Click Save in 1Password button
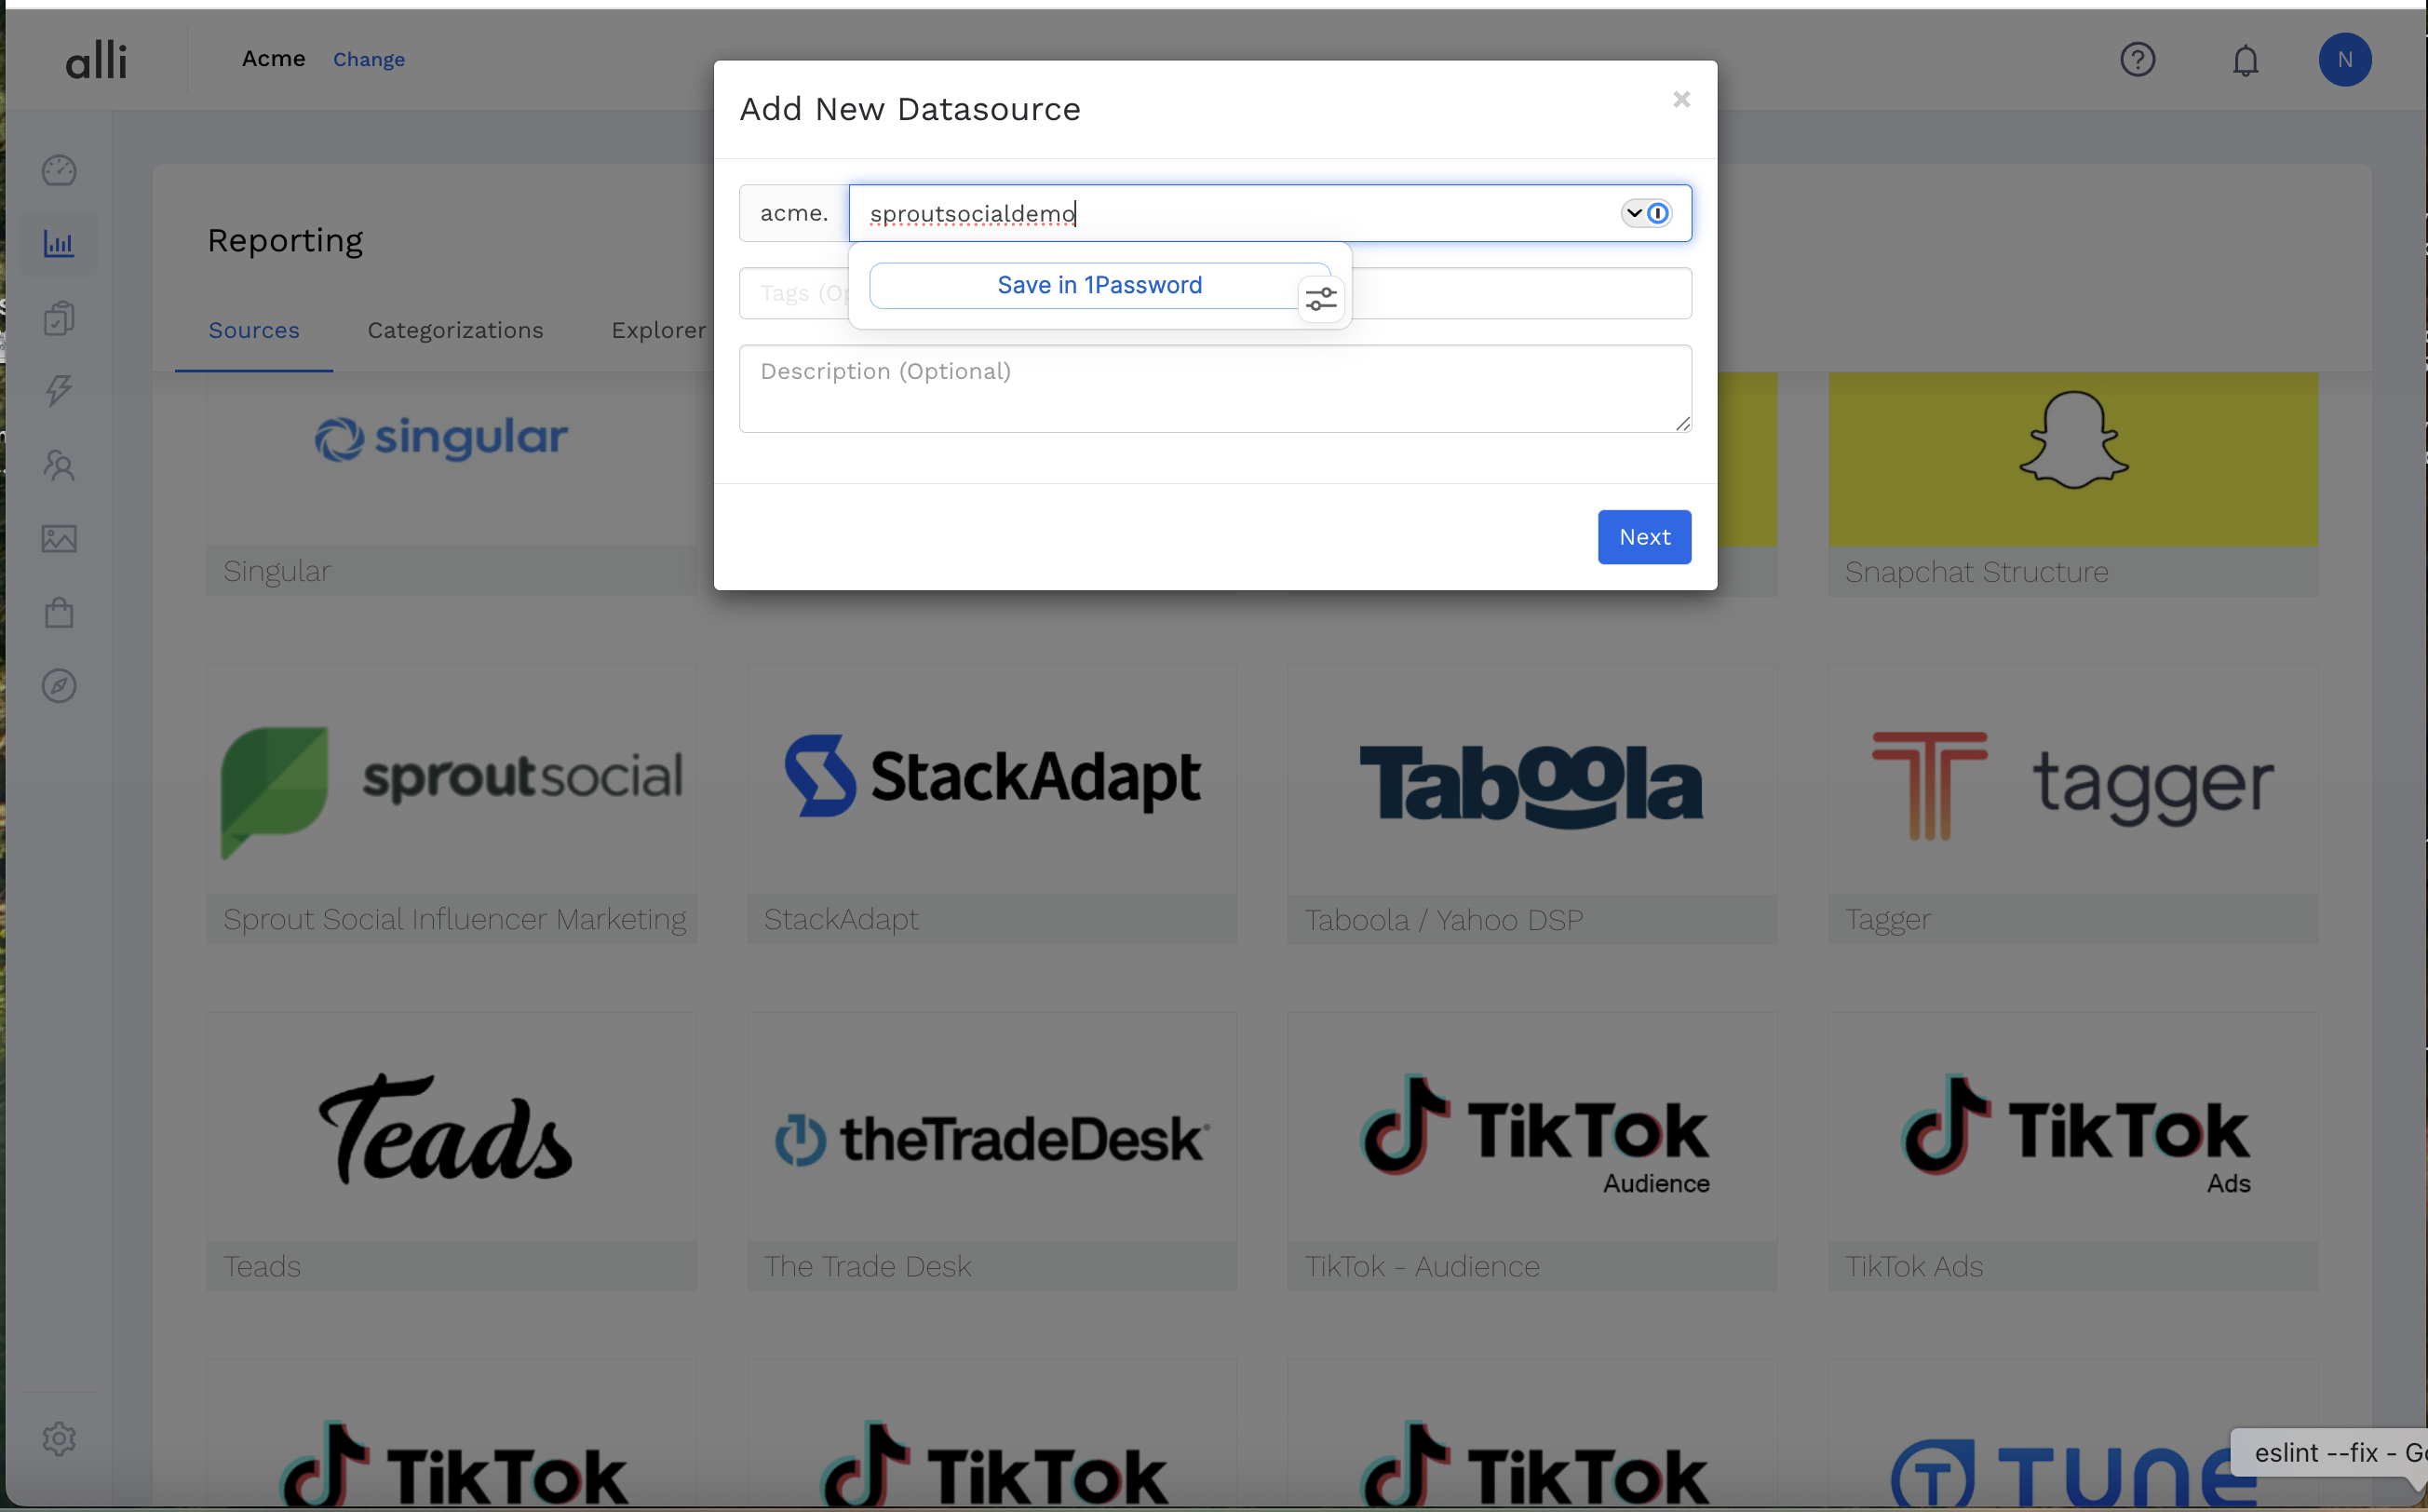Viewport: 2428px width, 1512px height. pyautogui.click(x=1098, y=286)
